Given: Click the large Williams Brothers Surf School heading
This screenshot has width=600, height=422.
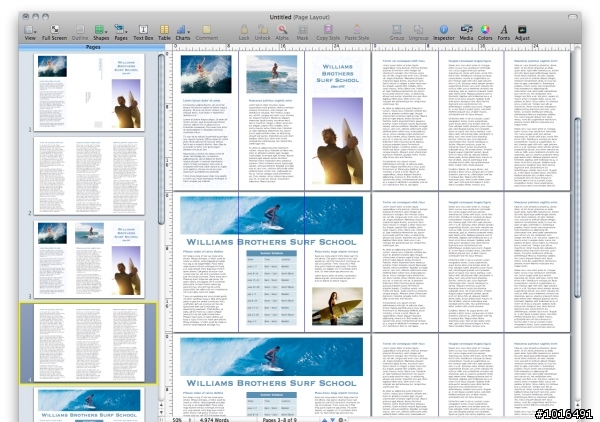Looking at the screenshot, I should pos(271,242).
